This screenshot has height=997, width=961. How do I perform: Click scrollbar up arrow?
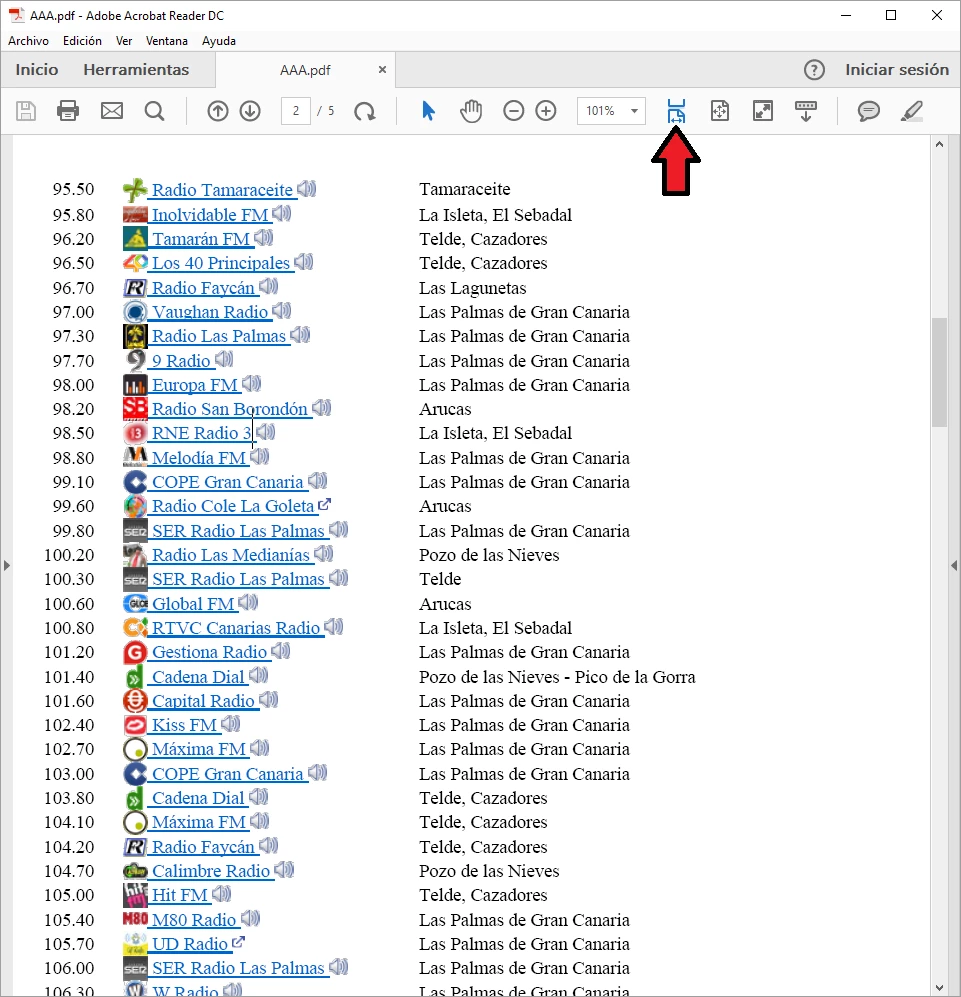point(939,144)
